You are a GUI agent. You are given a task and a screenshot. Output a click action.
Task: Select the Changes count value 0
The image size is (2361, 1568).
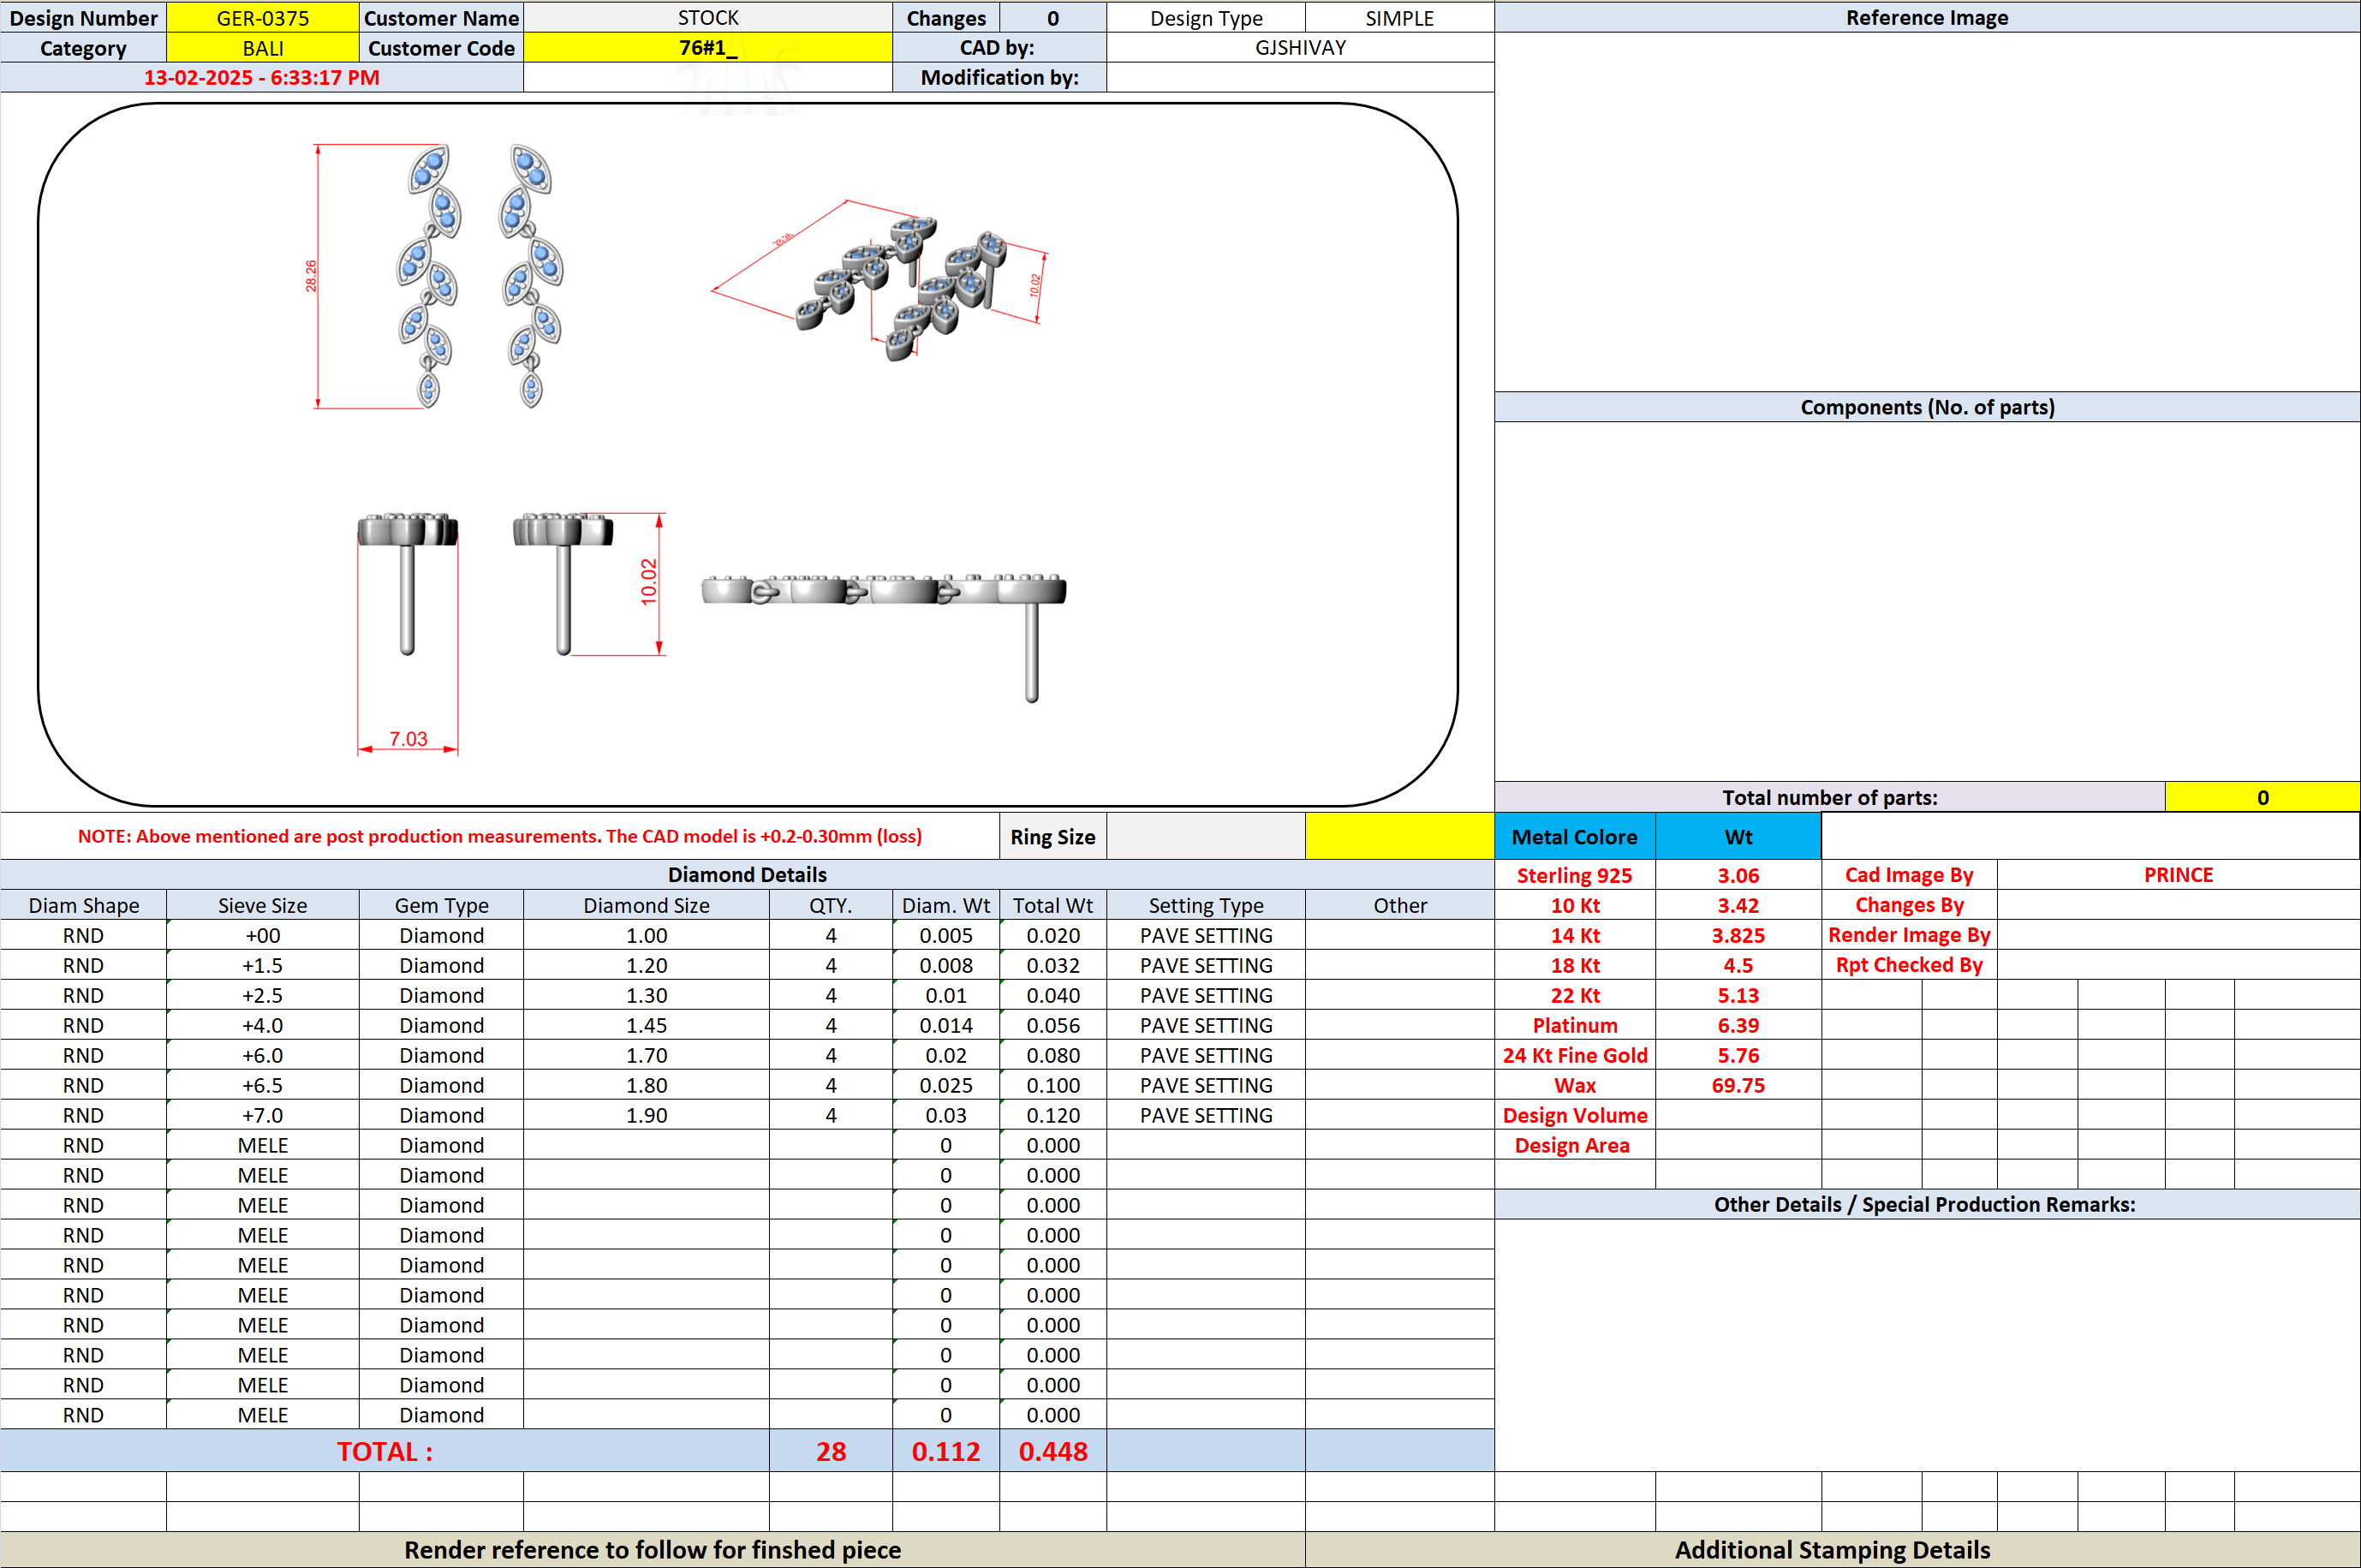(x=1053, y=18)
